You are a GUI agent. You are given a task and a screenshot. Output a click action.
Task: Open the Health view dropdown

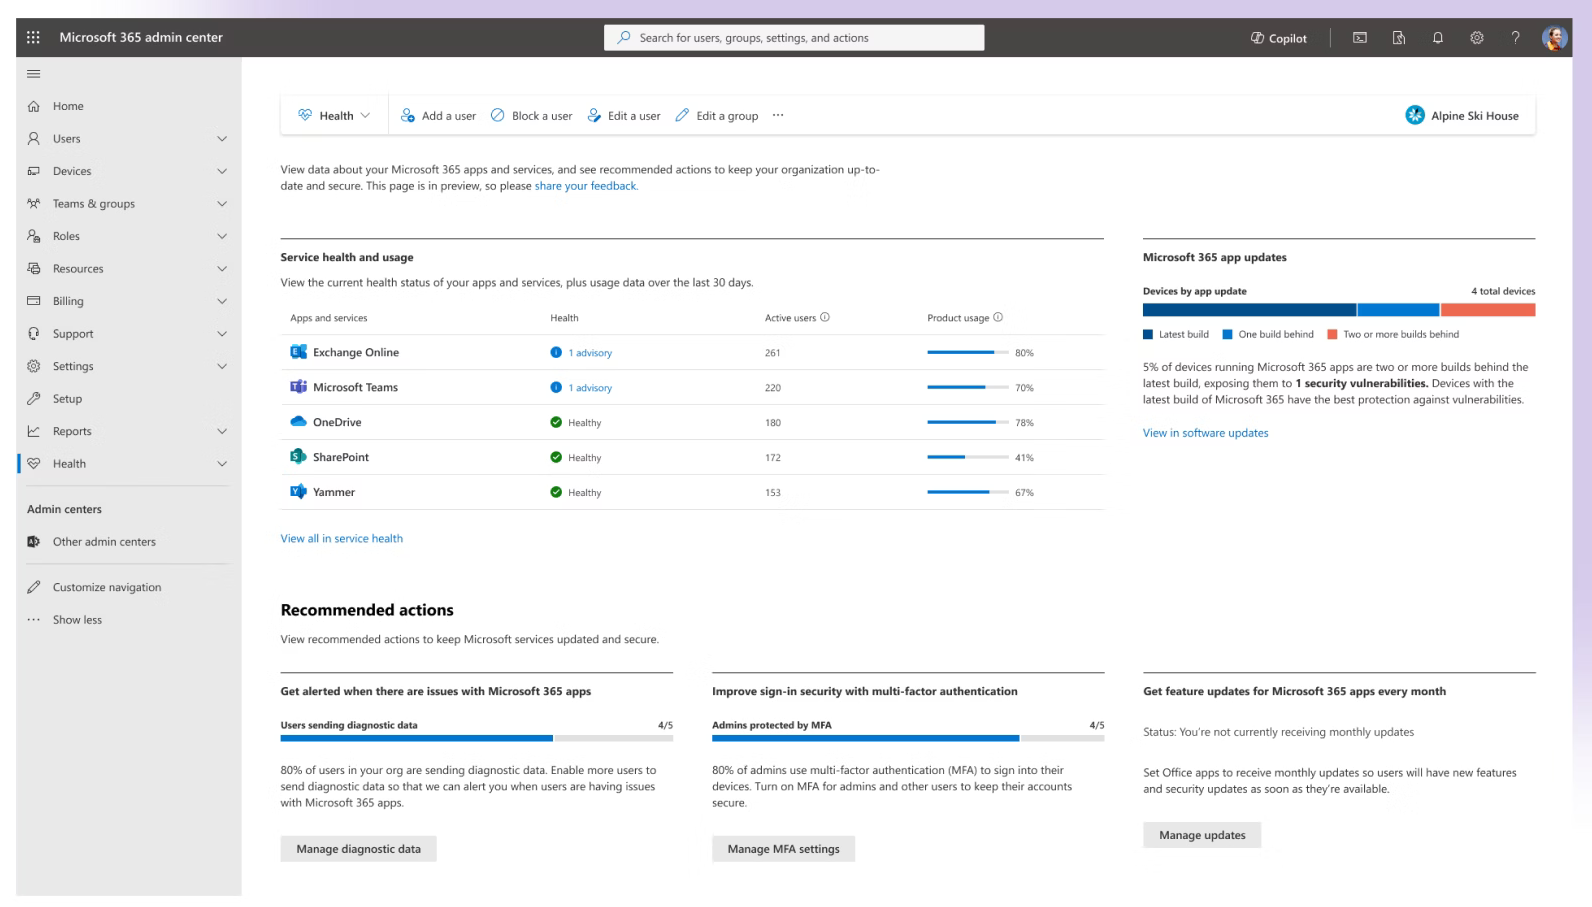click(334, 116)
